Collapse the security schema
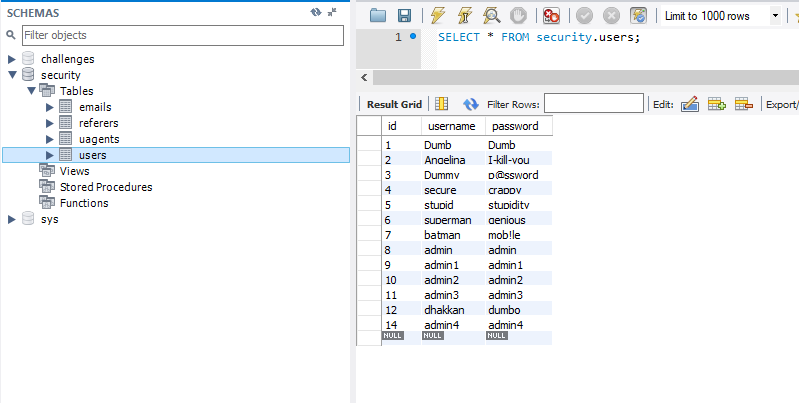799x403 pixels. tap(12, 75)
